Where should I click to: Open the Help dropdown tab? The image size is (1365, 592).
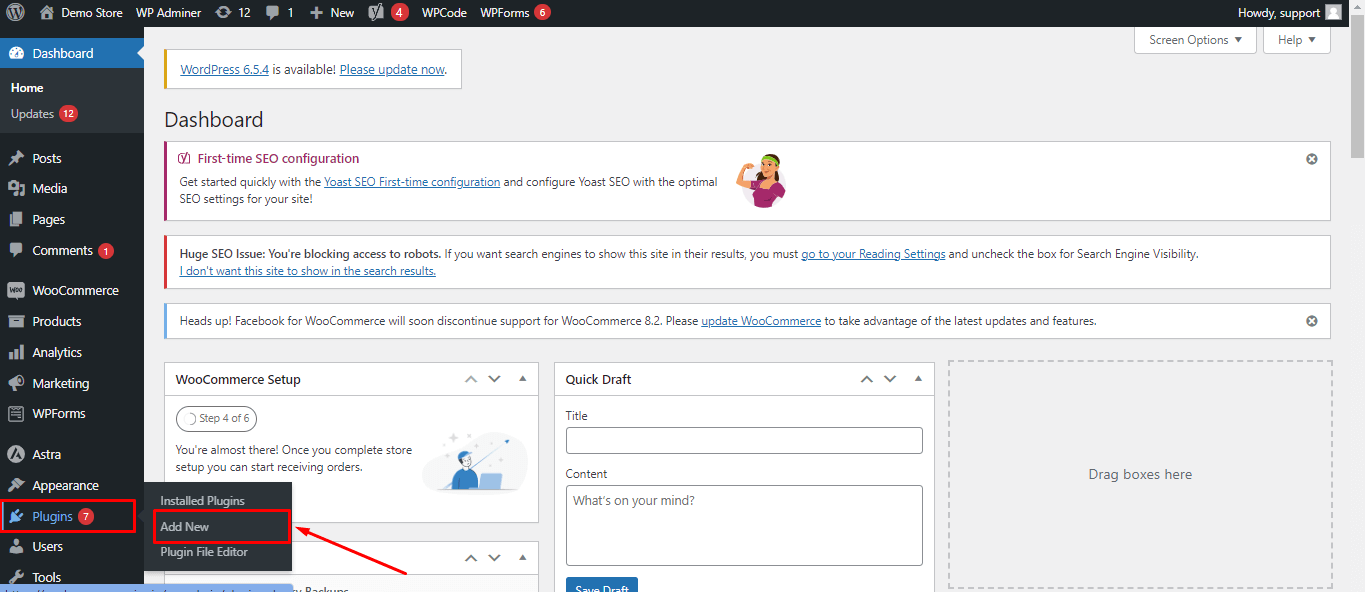pos(1297,40)
